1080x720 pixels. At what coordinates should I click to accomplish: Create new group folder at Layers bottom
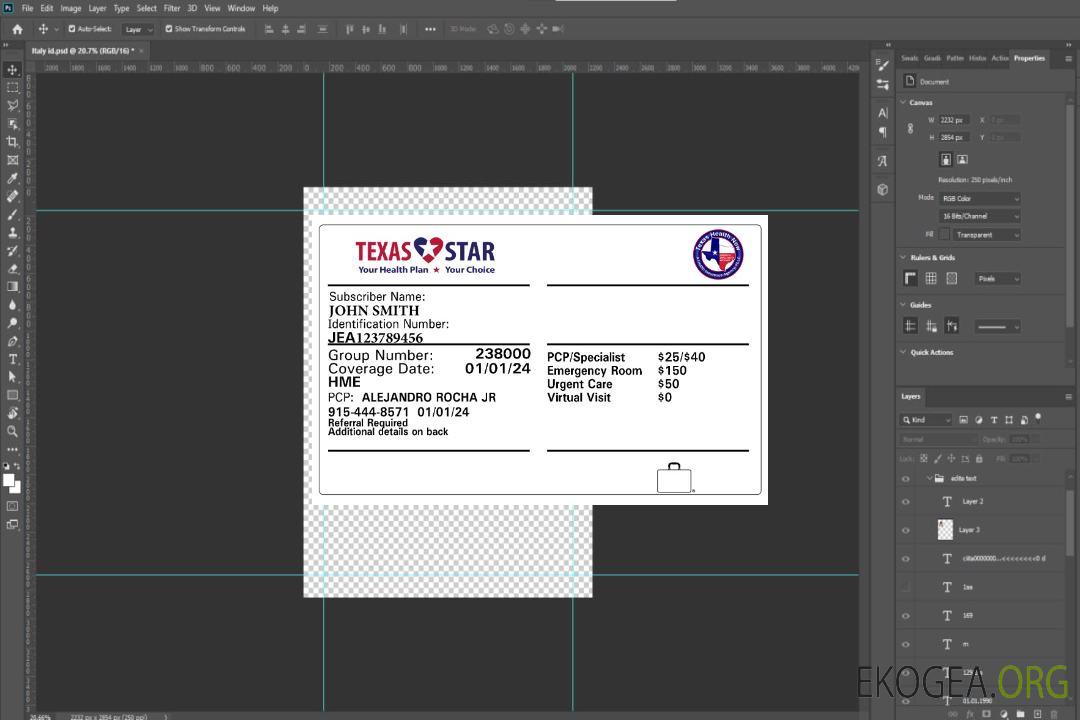pyautogui.click(x=1020, y=714)
